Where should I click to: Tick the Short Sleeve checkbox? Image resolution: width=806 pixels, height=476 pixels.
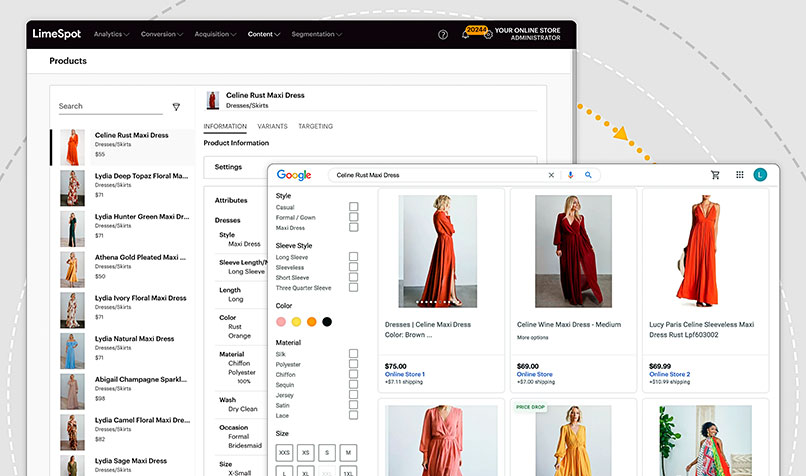tap(354, 277)
